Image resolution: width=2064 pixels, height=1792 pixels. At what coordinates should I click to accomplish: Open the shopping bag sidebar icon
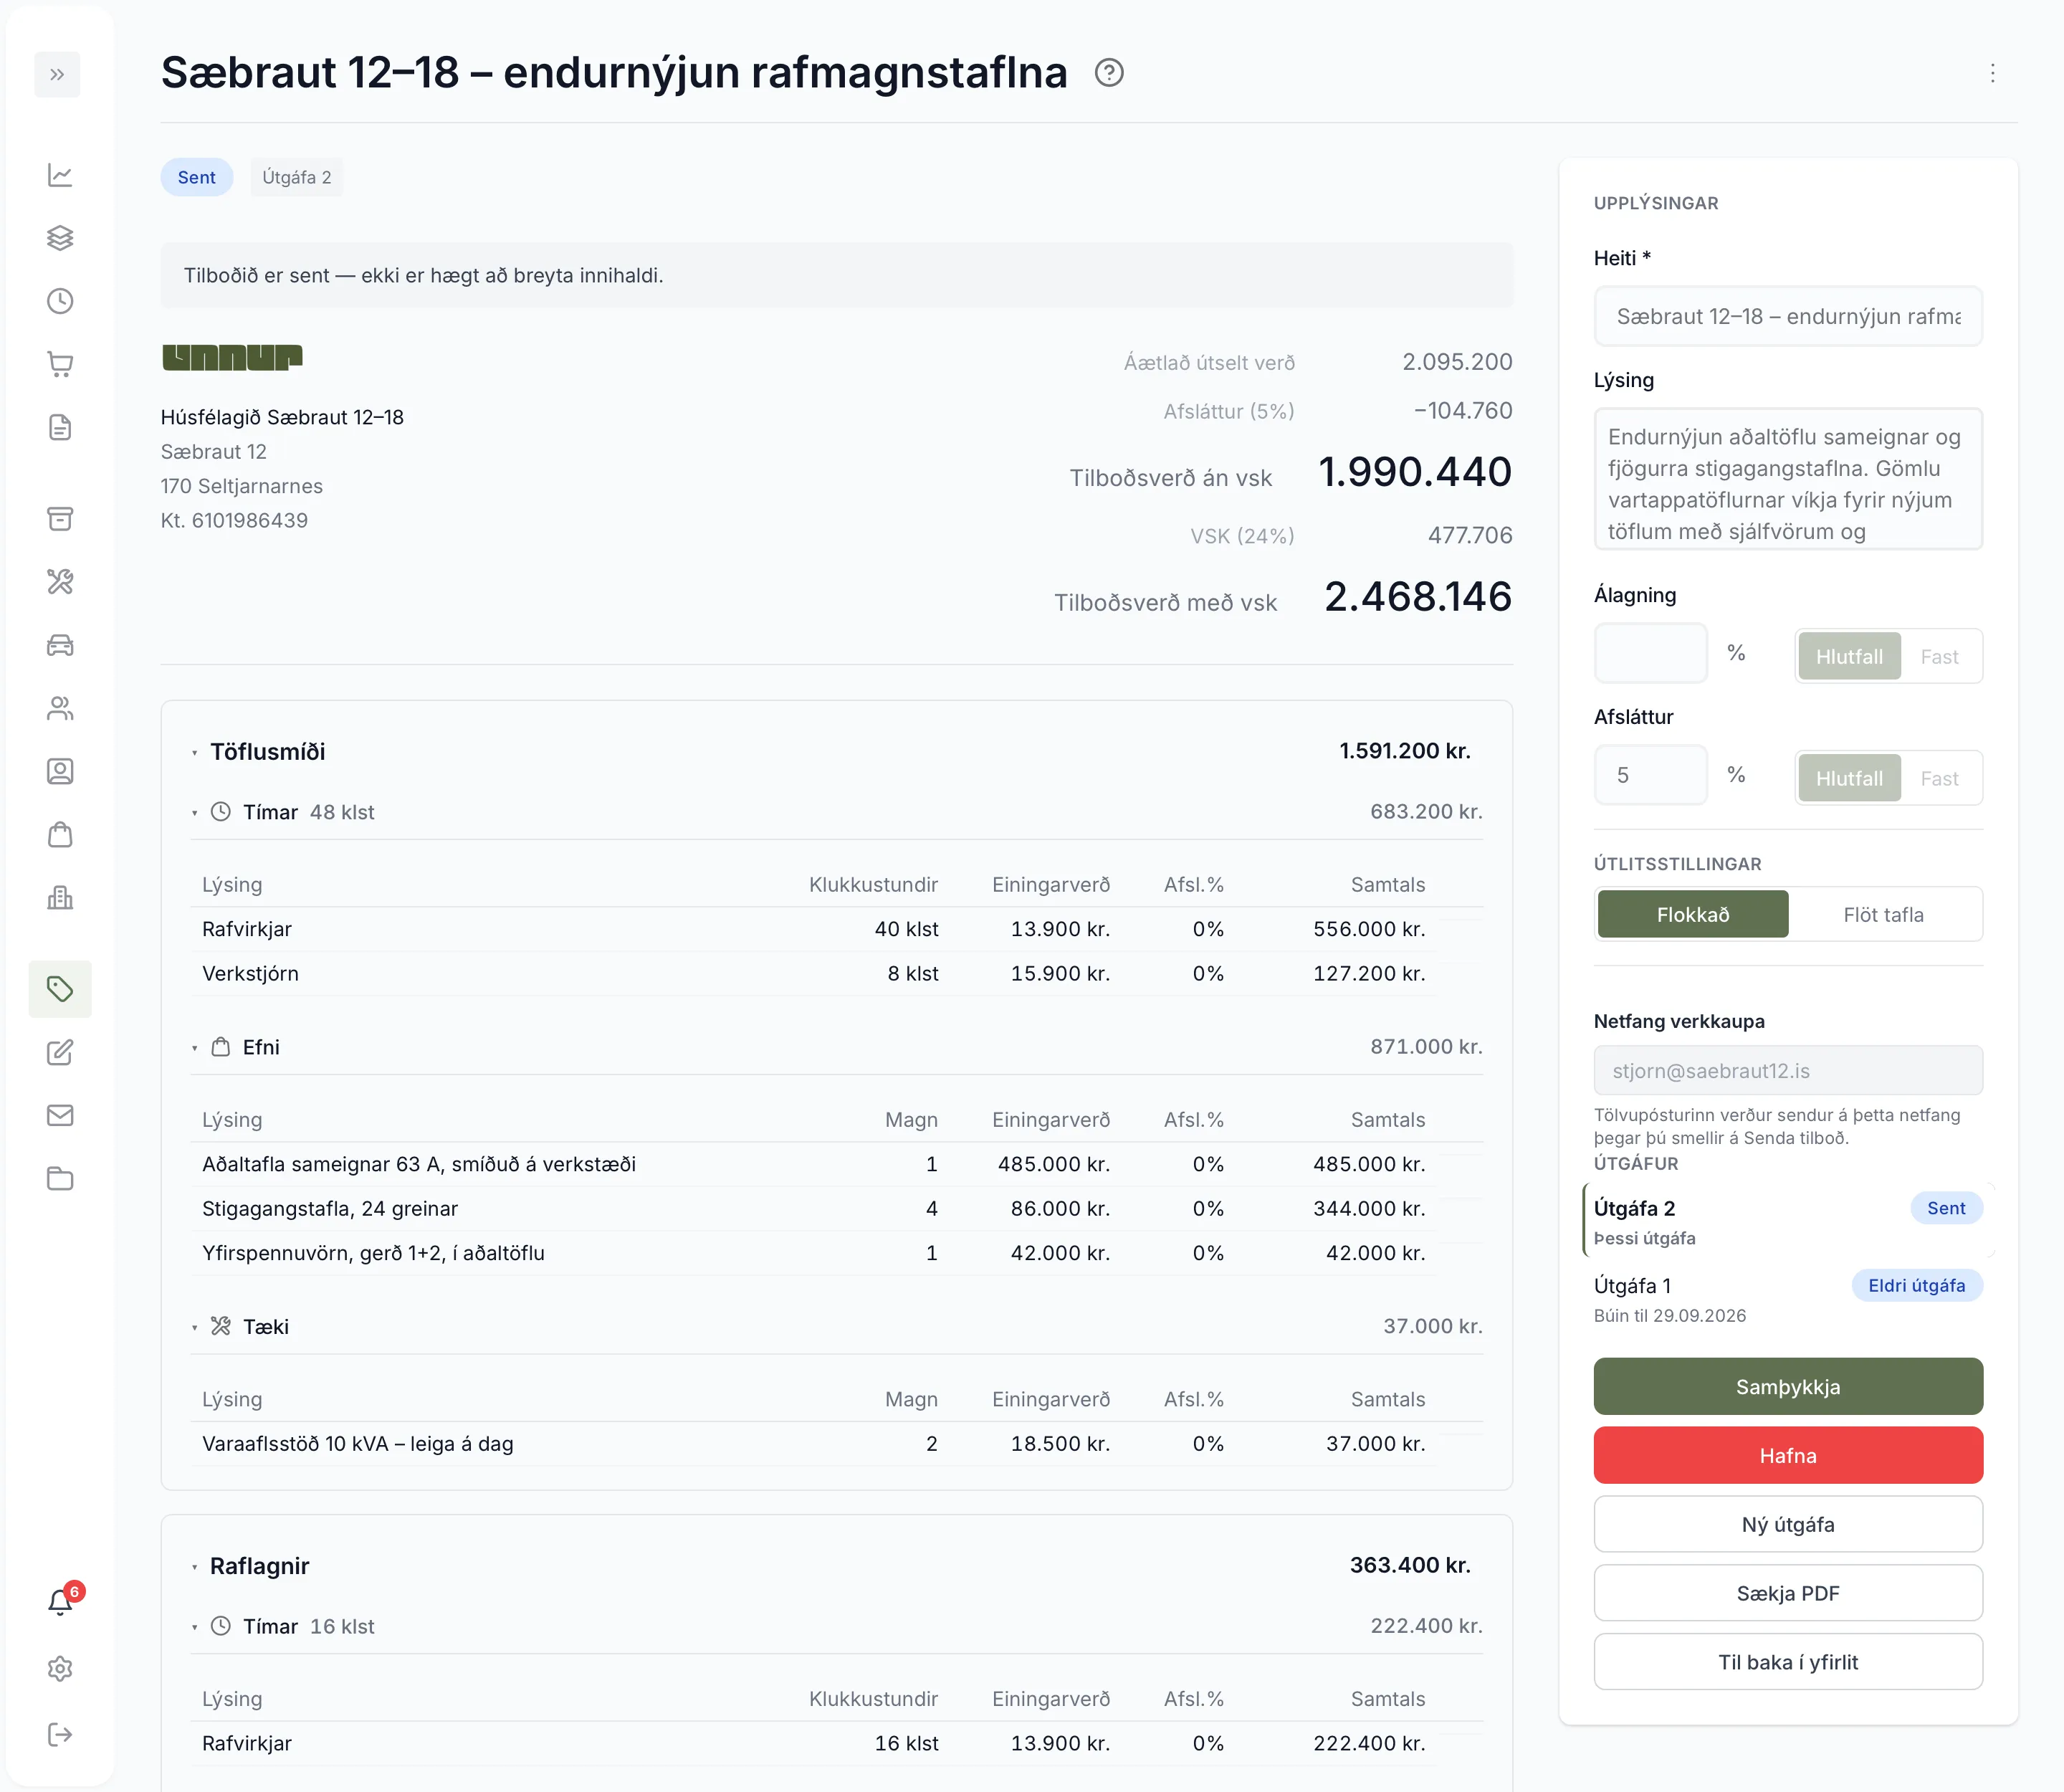point(60,834)
